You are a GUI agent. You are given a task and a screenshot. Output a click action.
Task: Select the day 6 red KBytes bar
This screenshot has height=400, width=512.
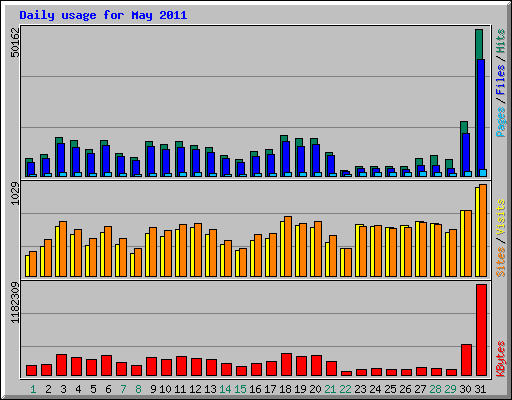pos(106,366)
